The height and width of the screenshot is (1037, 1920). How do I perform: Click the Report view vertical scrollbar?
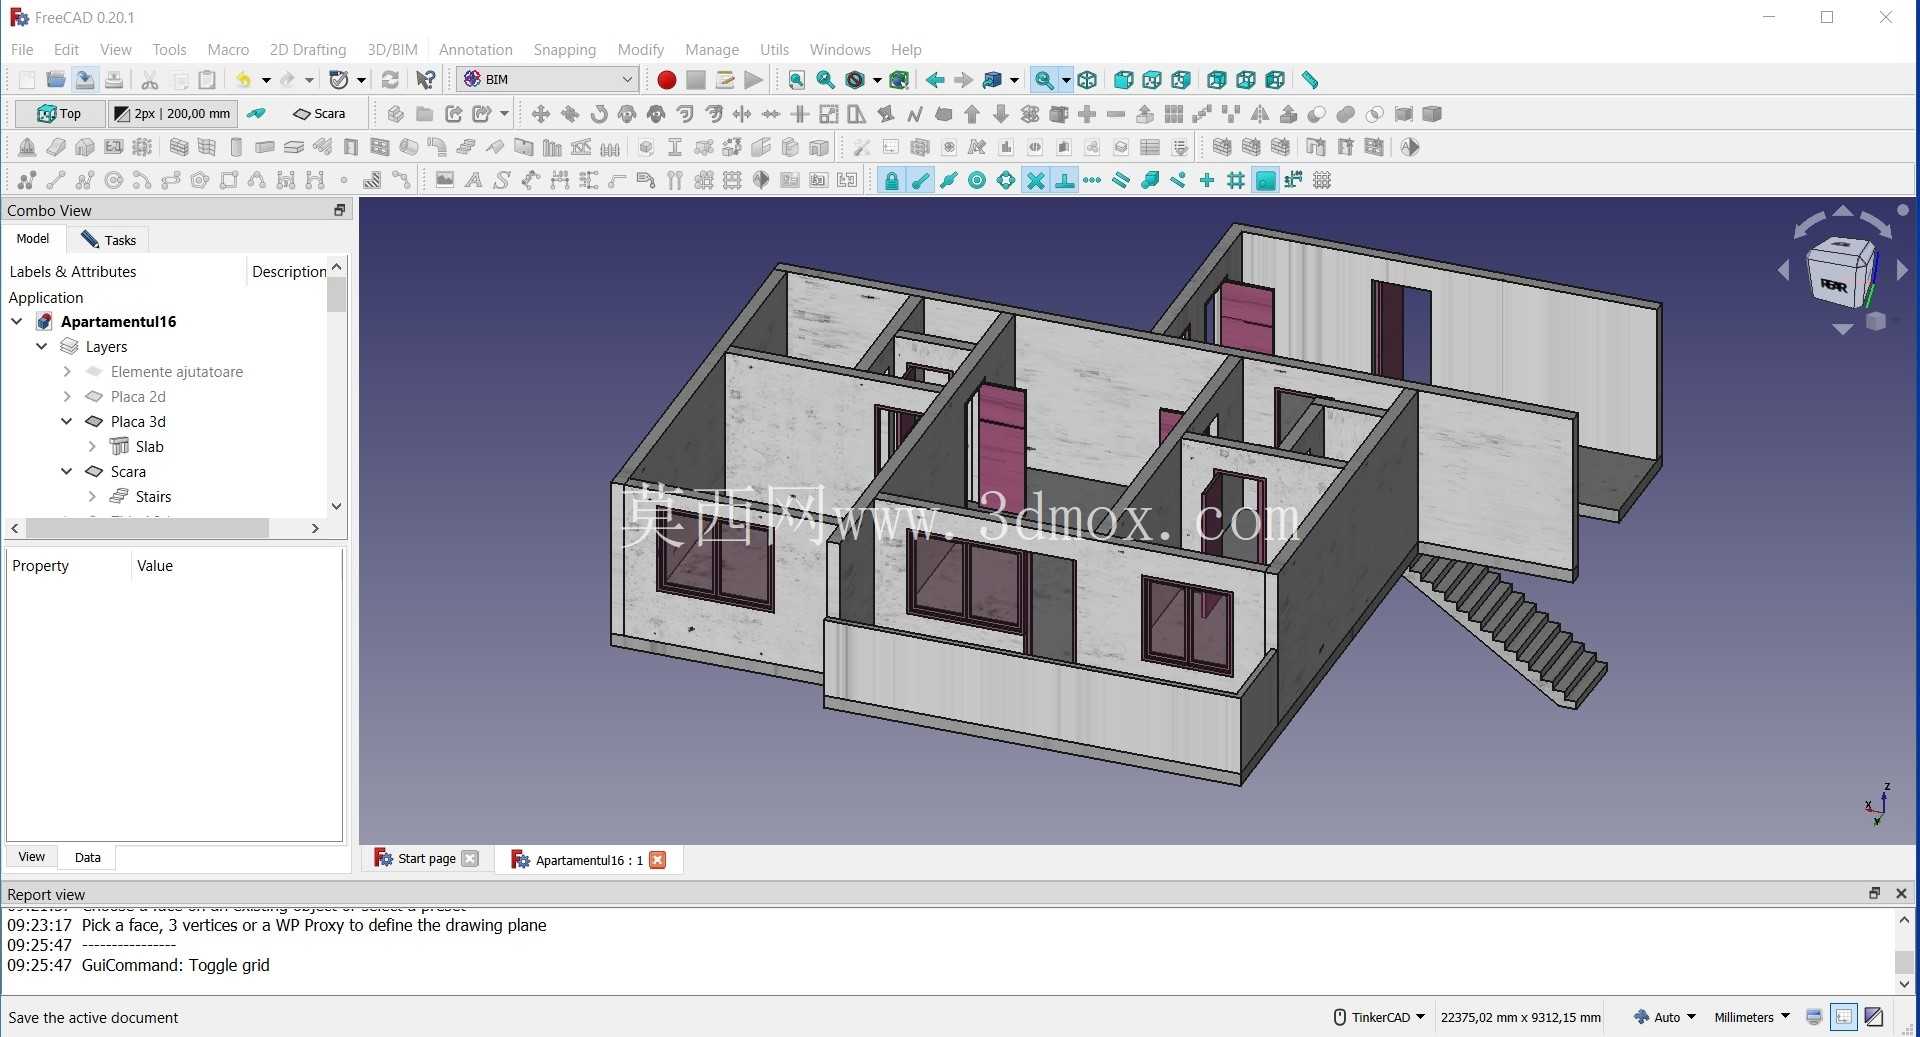point(1904,961)
